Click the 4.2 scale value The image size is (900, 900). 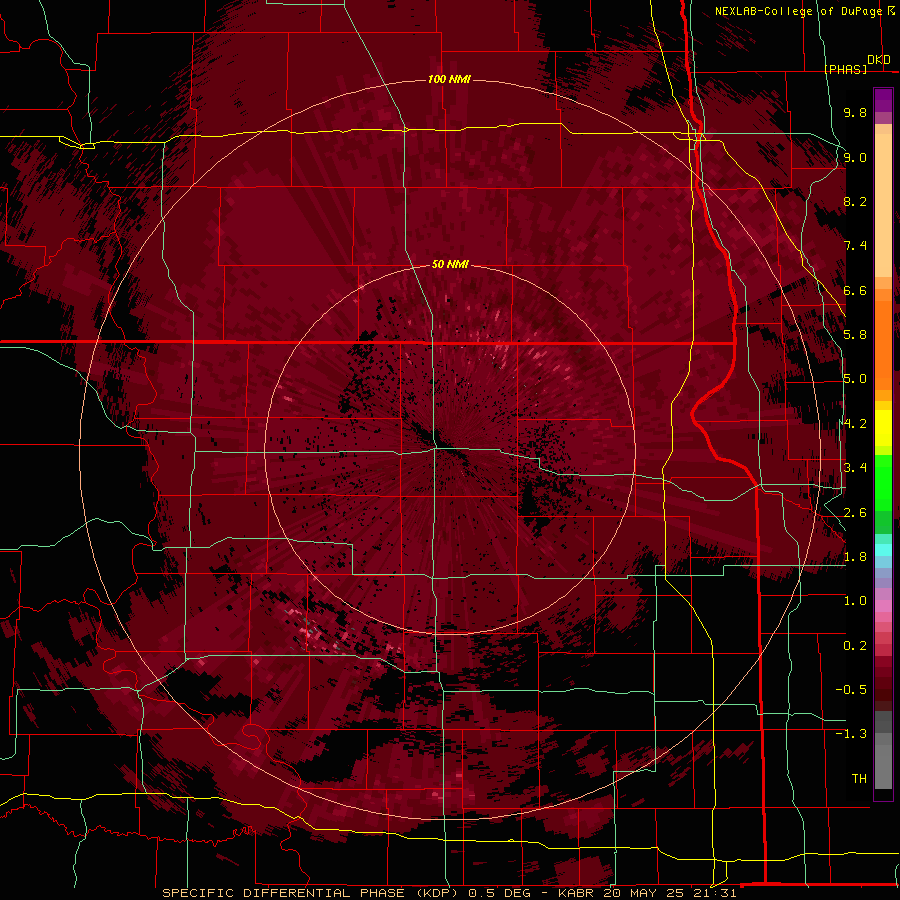855,424
